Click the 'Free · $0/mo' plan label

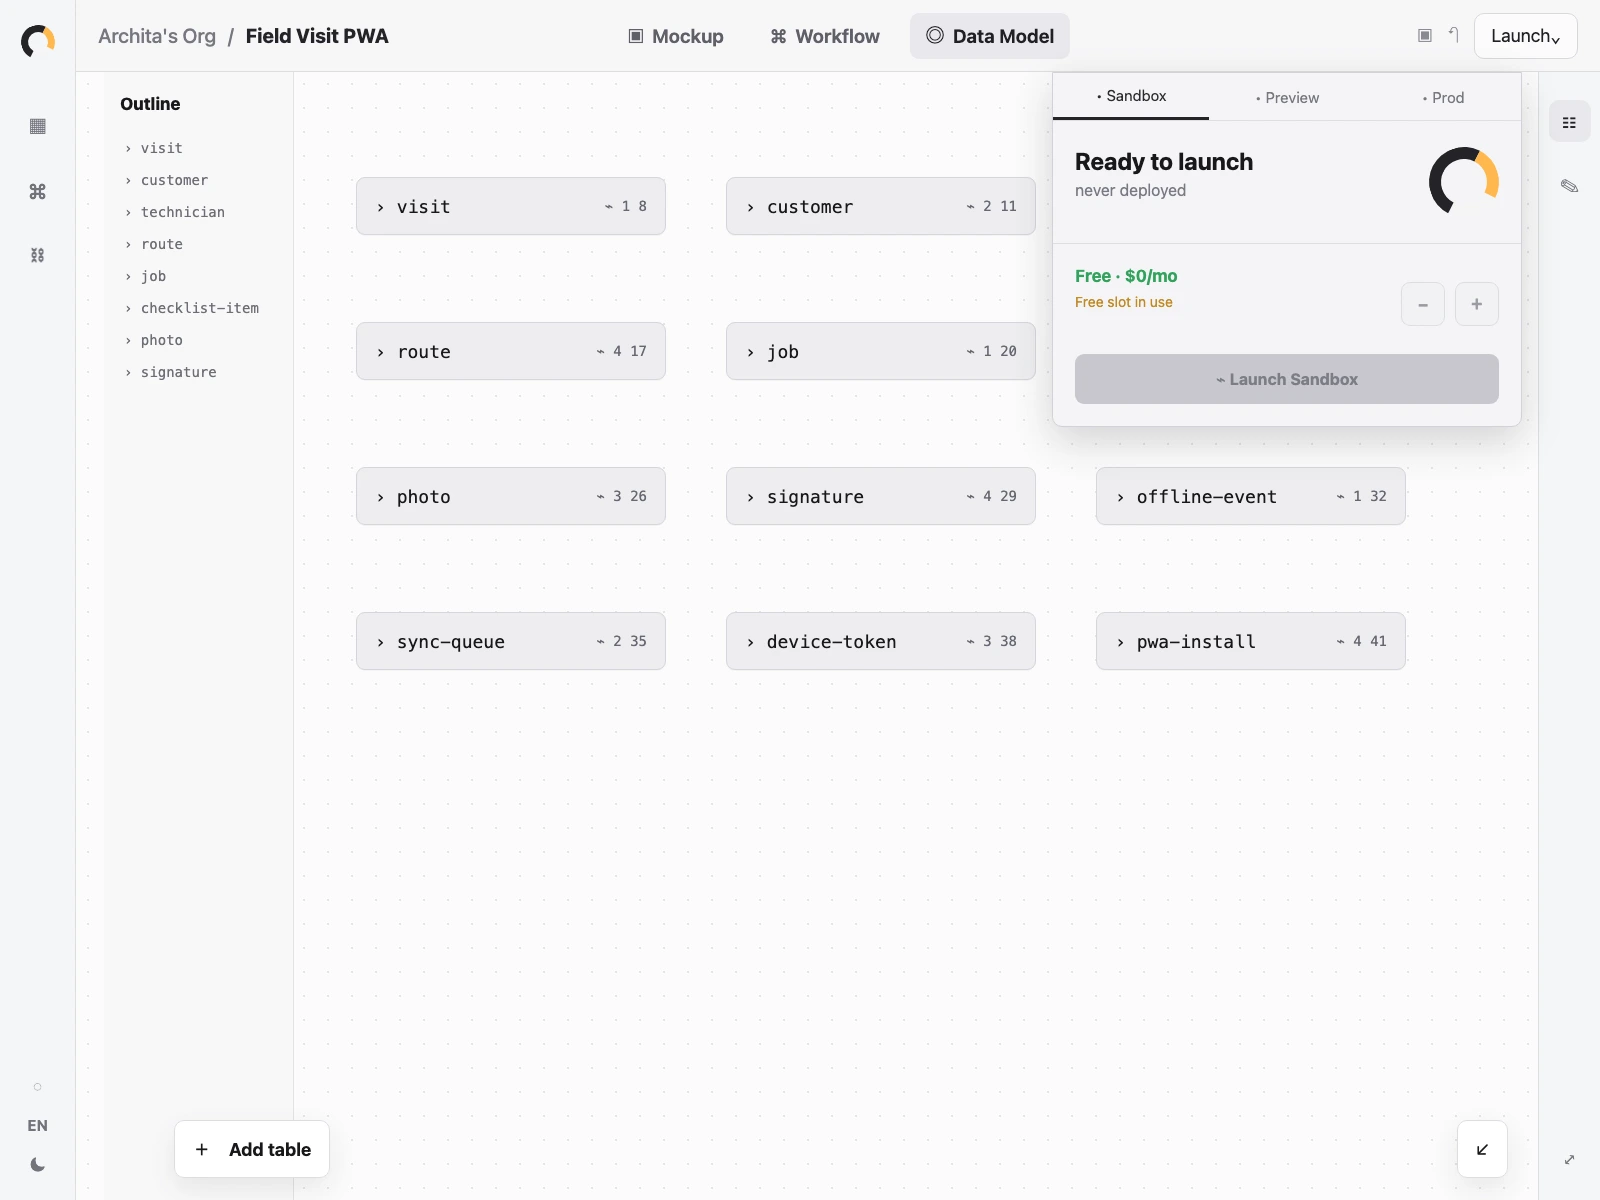tap(1126, 276)
